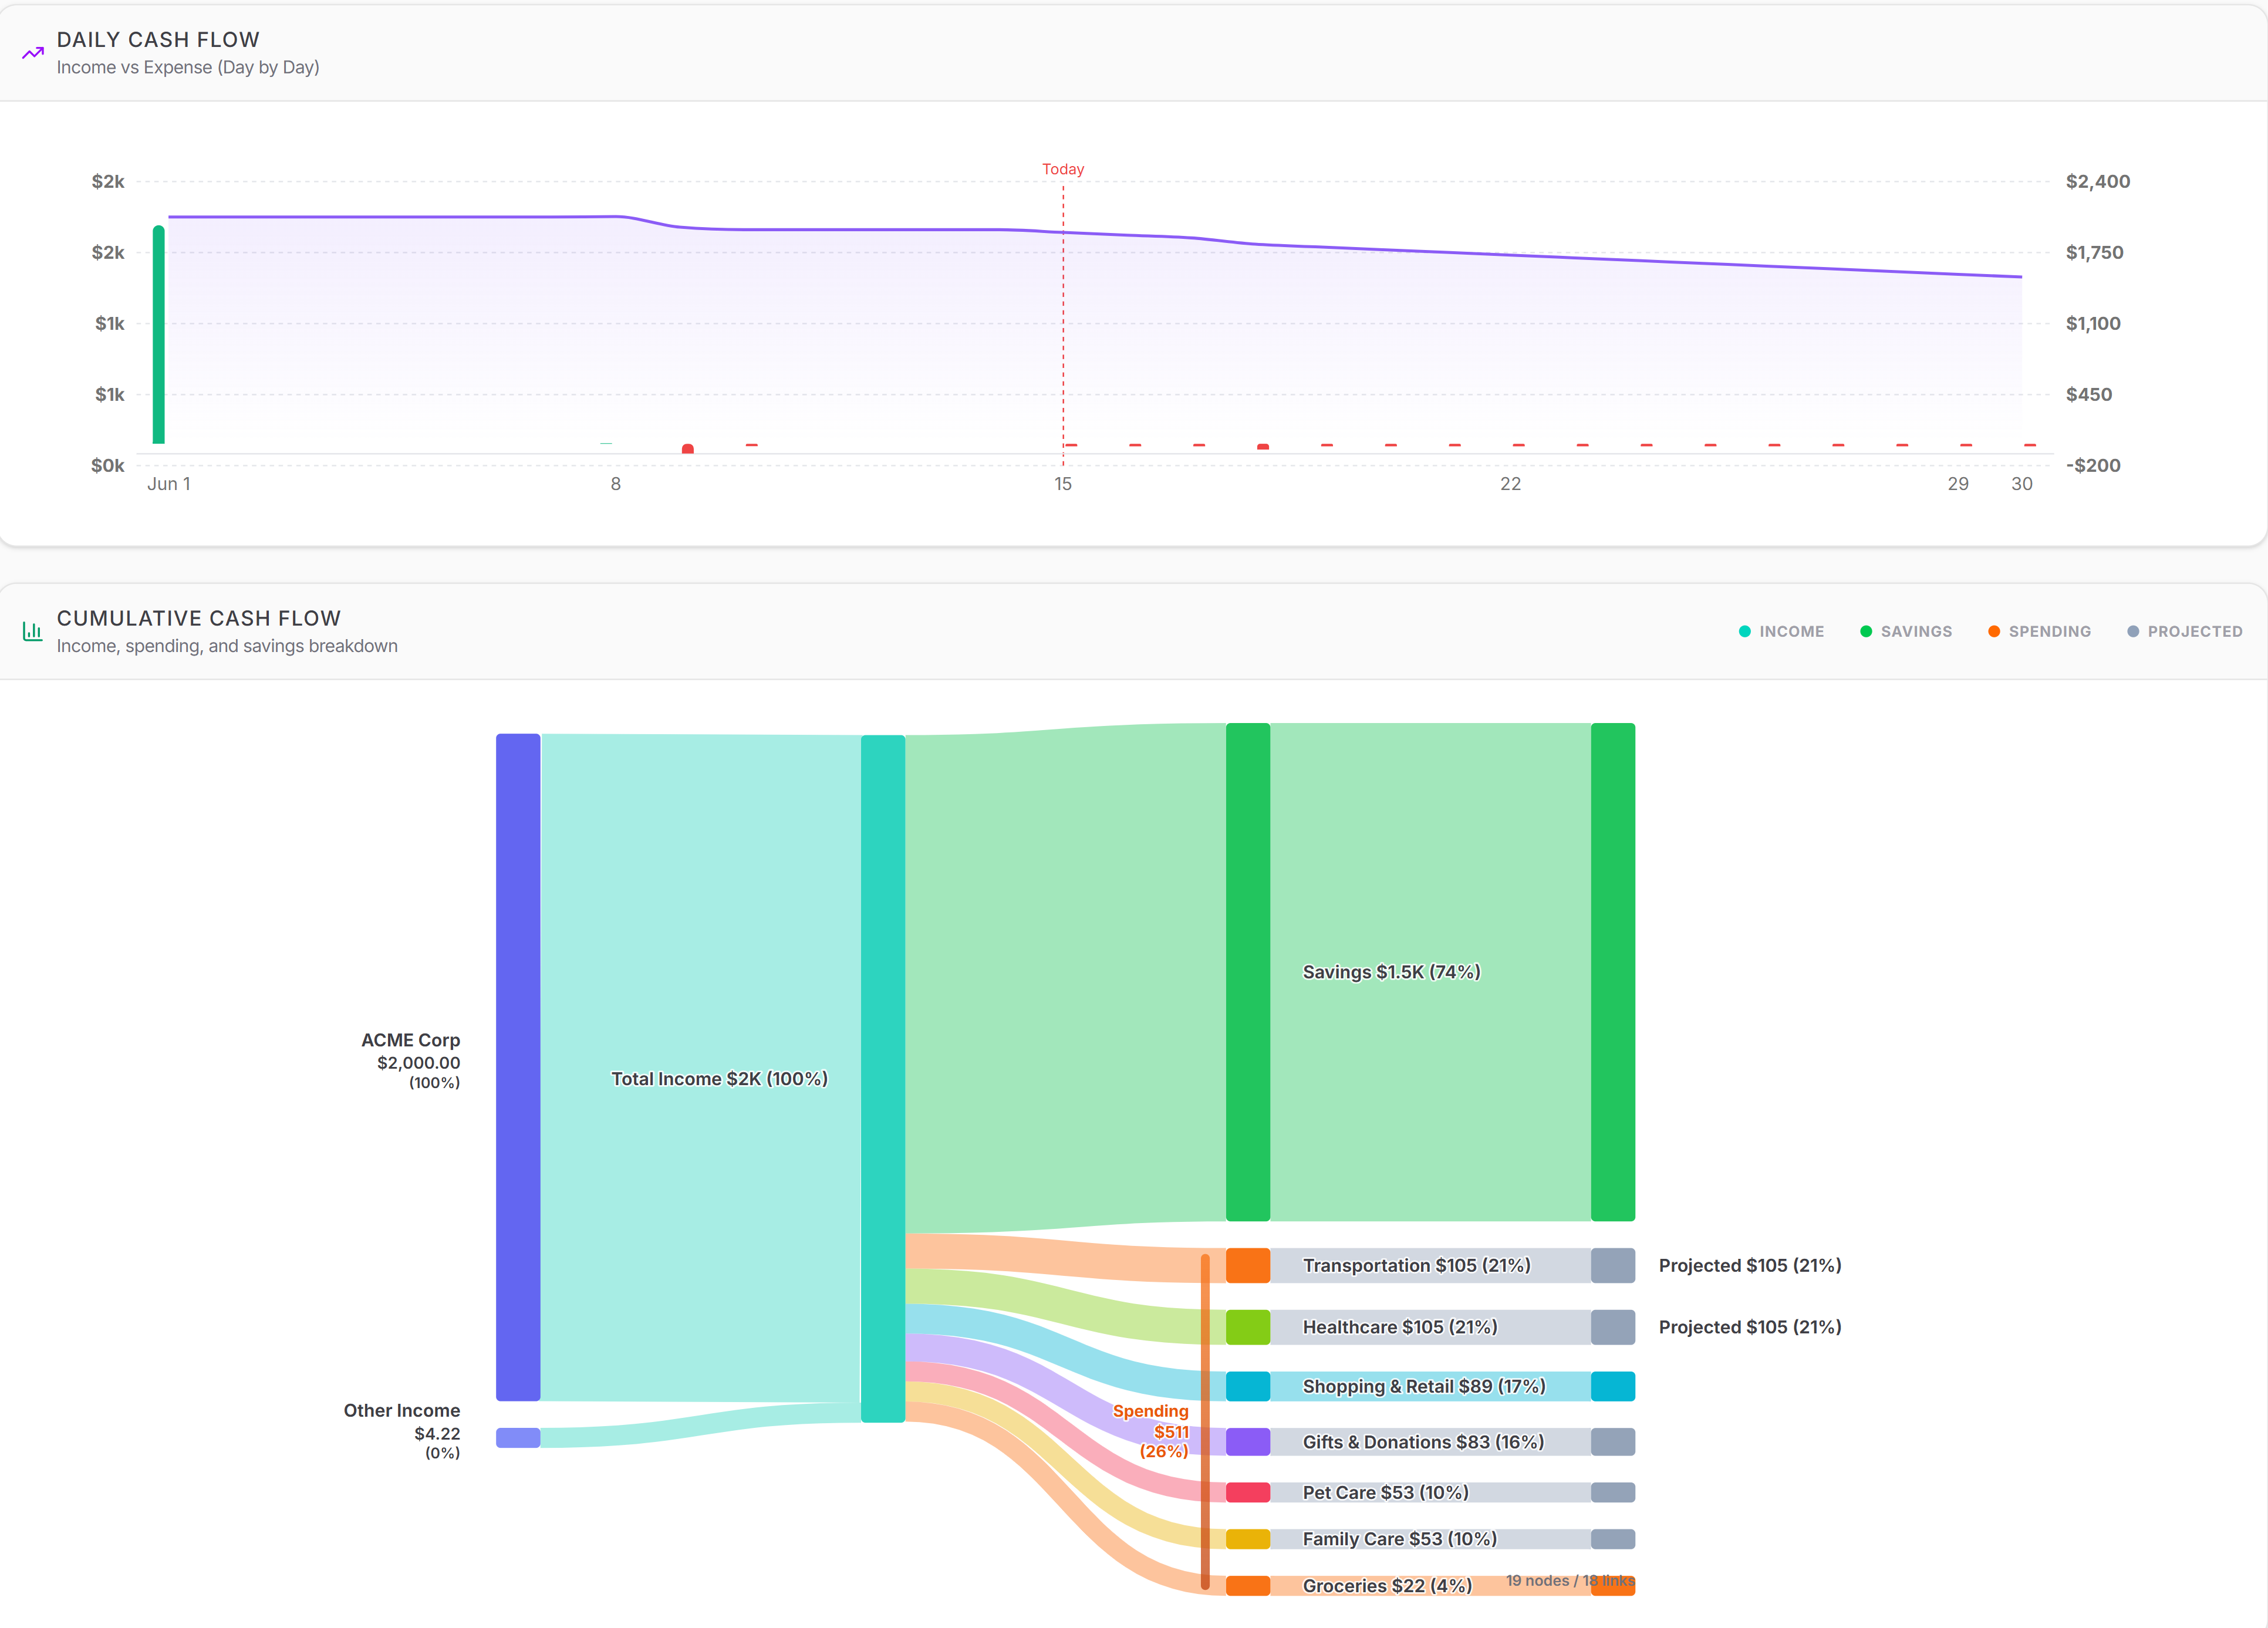Toggle the Projected legend item
Viewport: 2268px width, 1628px height.
[x=2184, y=631]
